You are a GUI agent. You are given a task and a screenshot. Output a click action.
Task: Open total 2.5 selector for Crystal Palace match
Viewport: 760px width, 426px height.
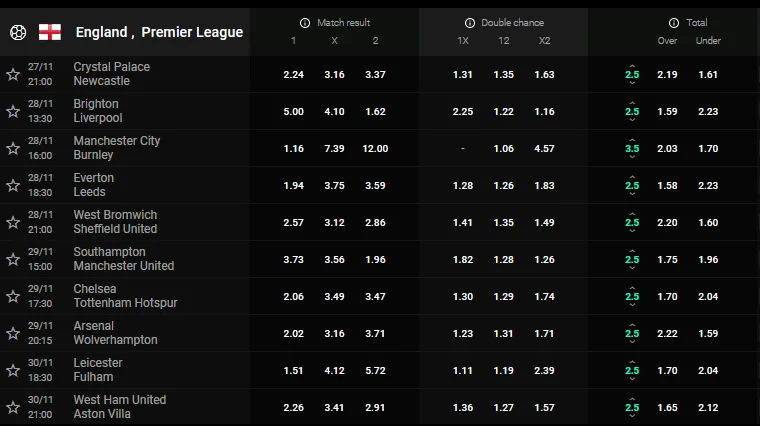(632, 74)
